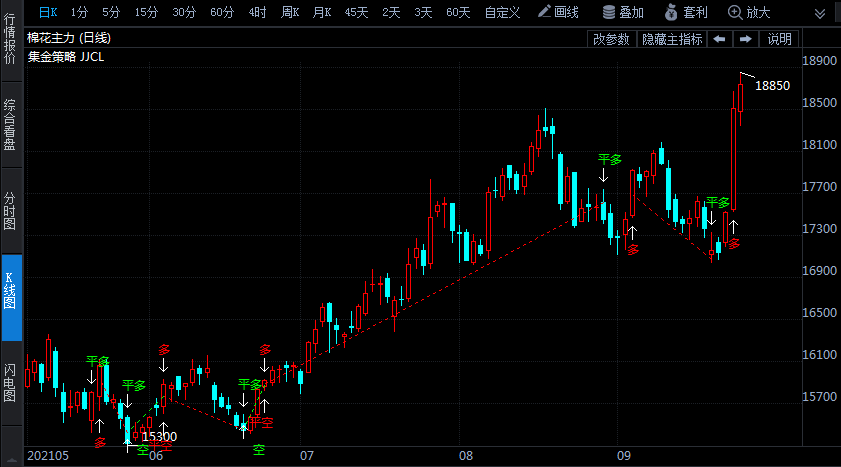Open the 自定义 custom period option

(502, 12)
